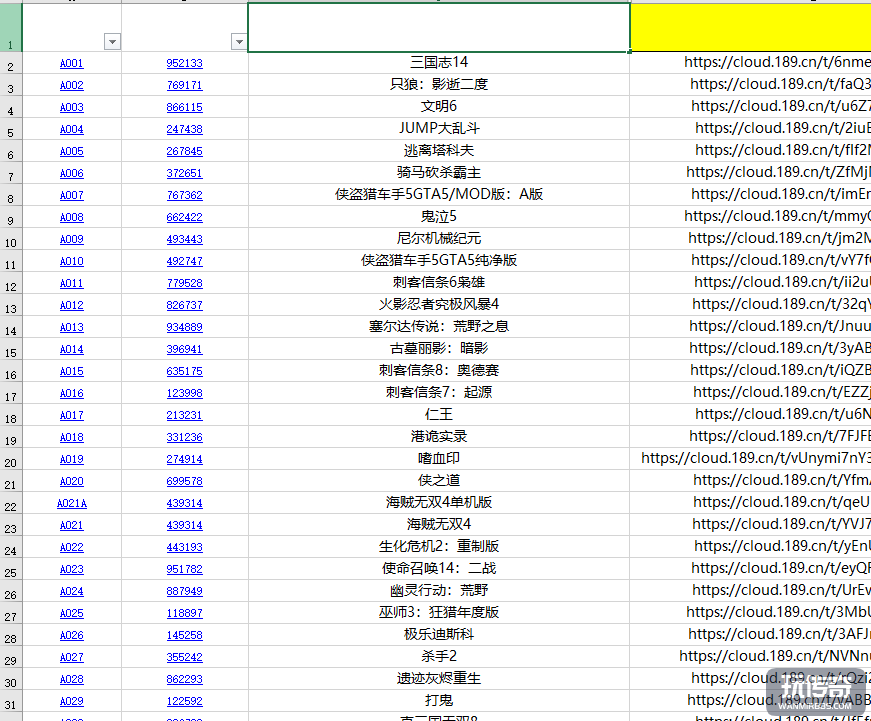This screenshot has width=871, height=721.
Task: Select the cell 尼尔机械纪元
Action: [439, 238]
